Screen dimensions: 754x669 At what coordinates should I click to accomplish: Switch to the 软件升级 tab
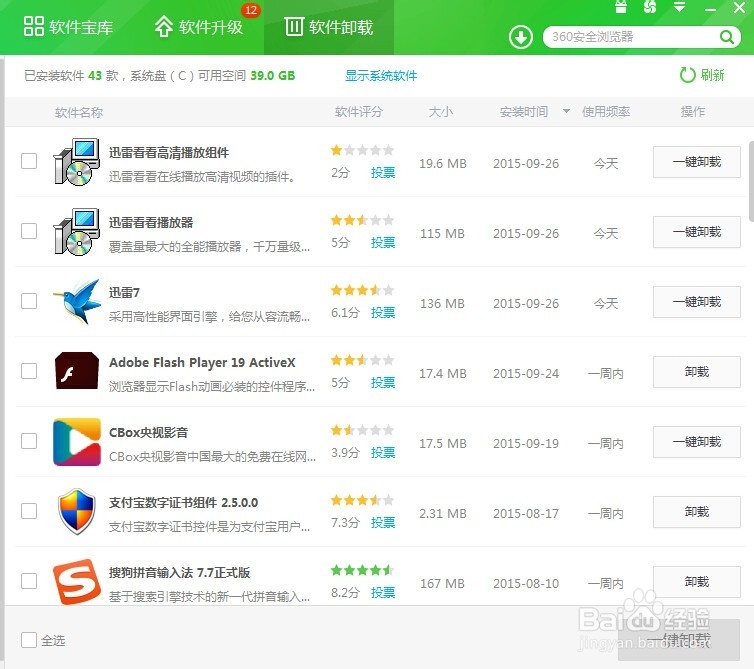(x=199, y=27)
